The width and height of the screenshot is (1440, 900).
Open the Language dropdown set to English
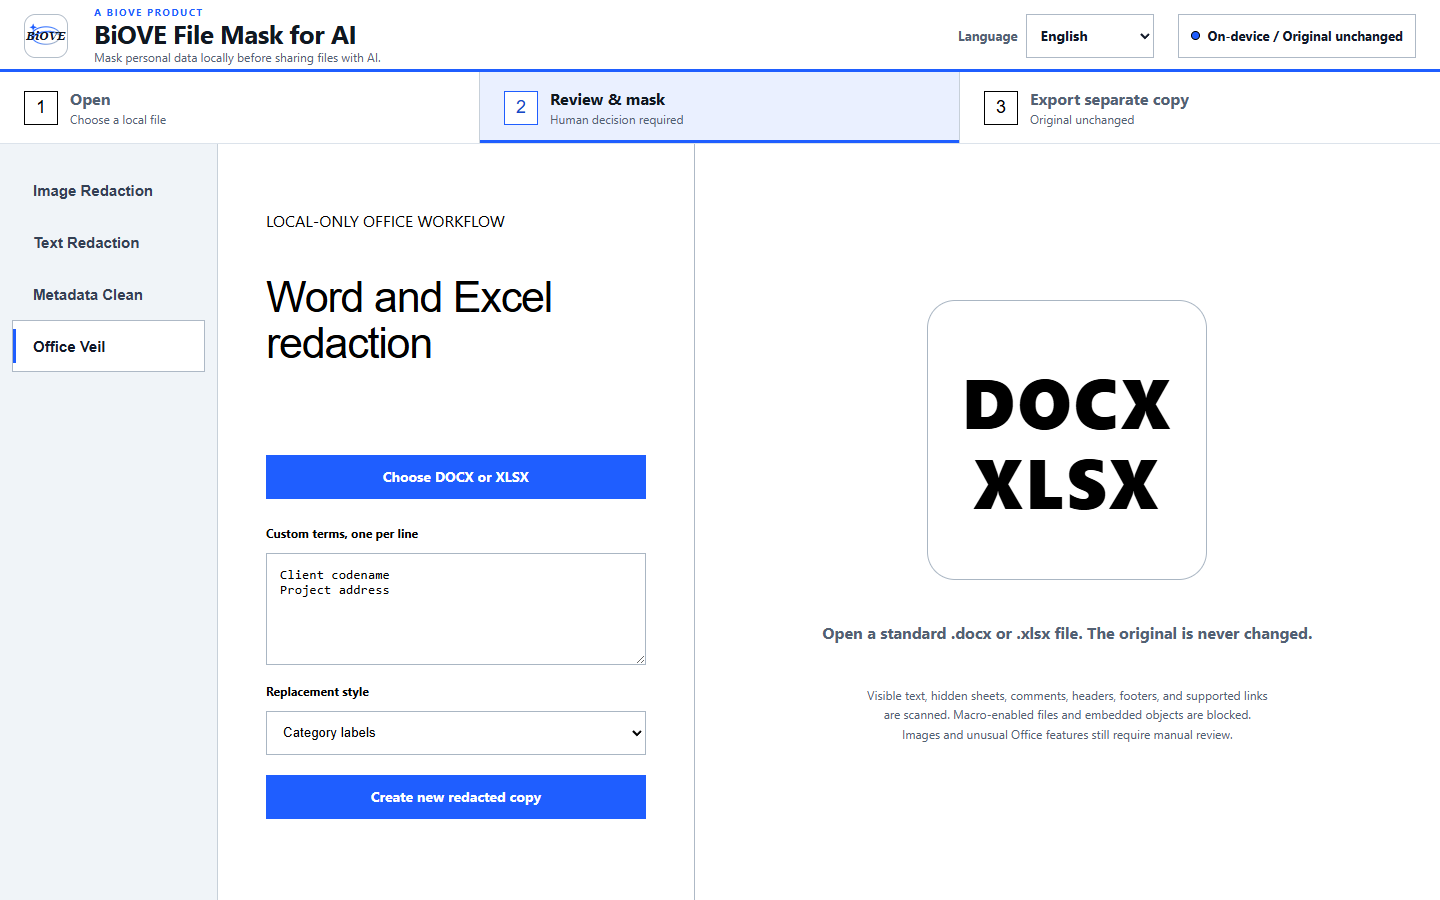click(1089, 36)
